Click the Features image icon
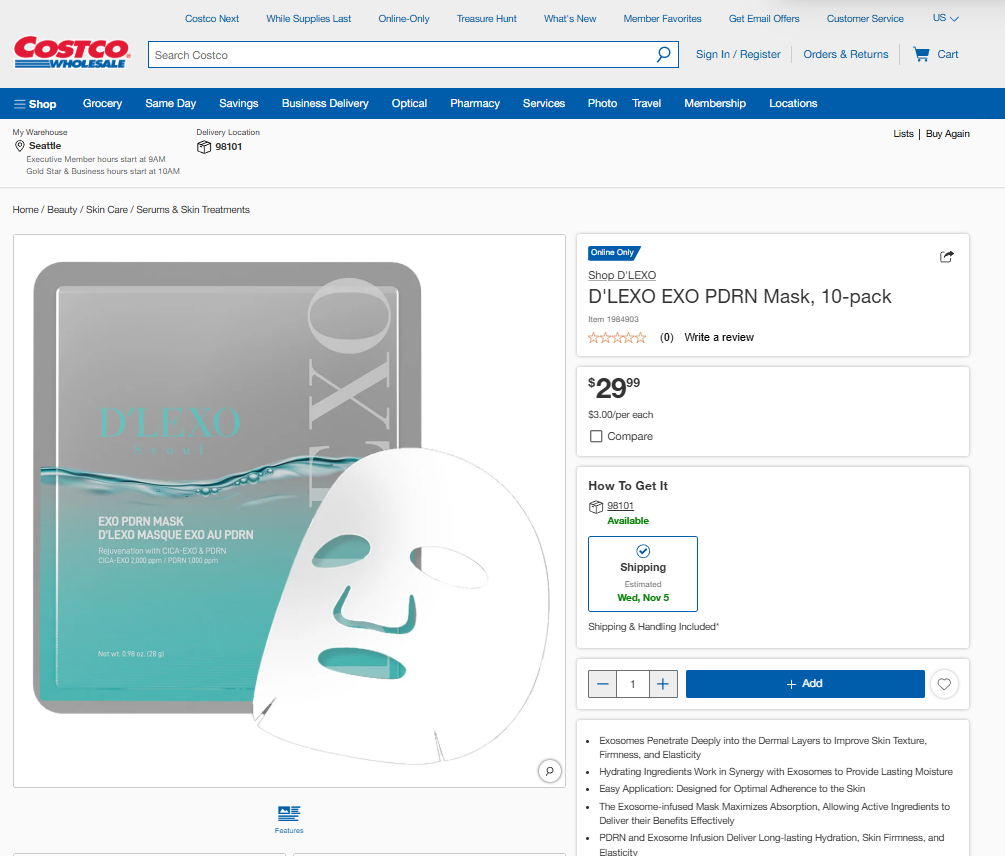 click(x=289, y=814)
